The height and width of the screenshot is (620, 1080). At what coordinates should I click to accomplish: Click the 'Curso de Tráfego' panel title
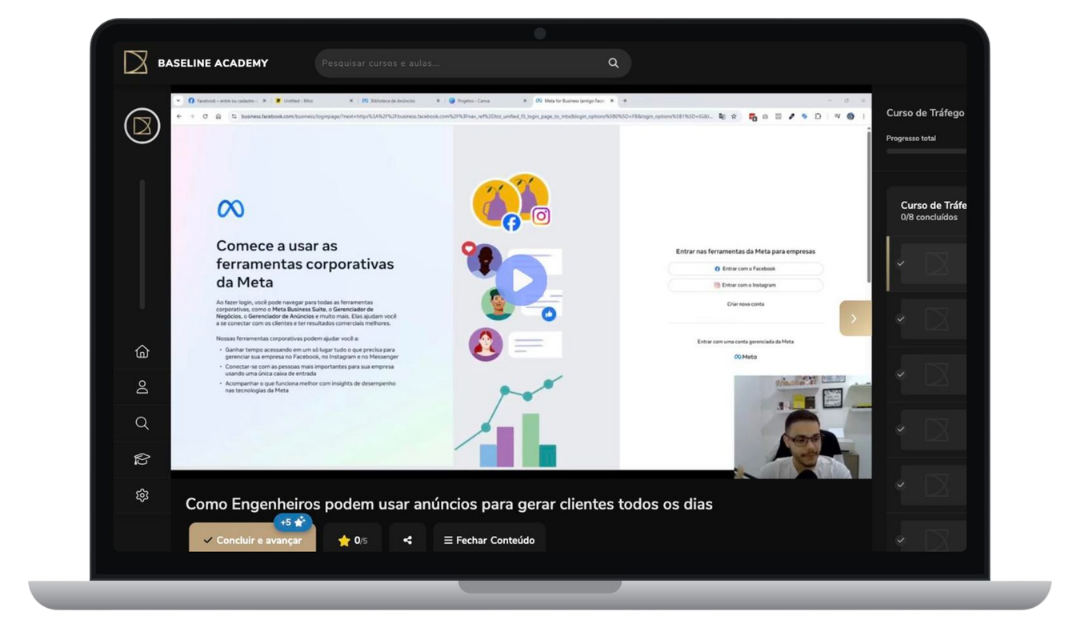925,113
